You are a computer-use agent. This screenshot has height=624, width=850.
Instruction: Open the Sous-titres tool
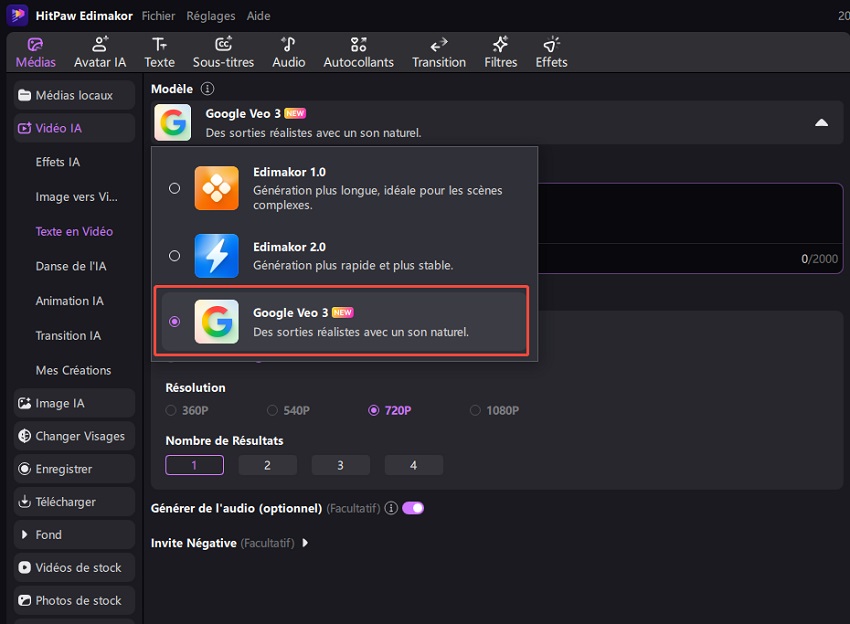pos(223,52)
